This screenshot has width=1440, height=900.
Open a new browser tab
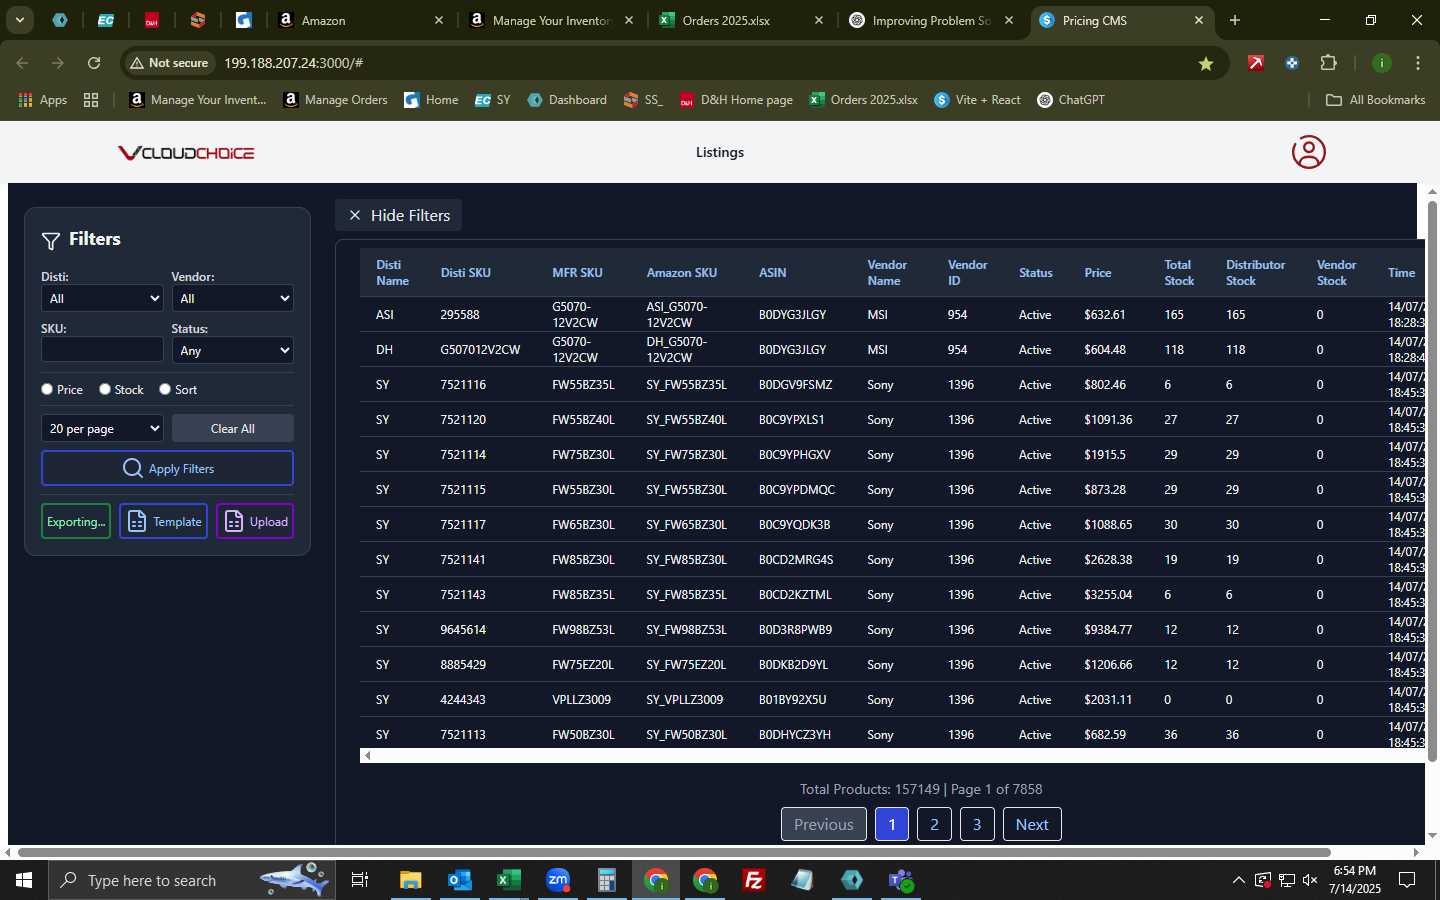click(1235, 20)
